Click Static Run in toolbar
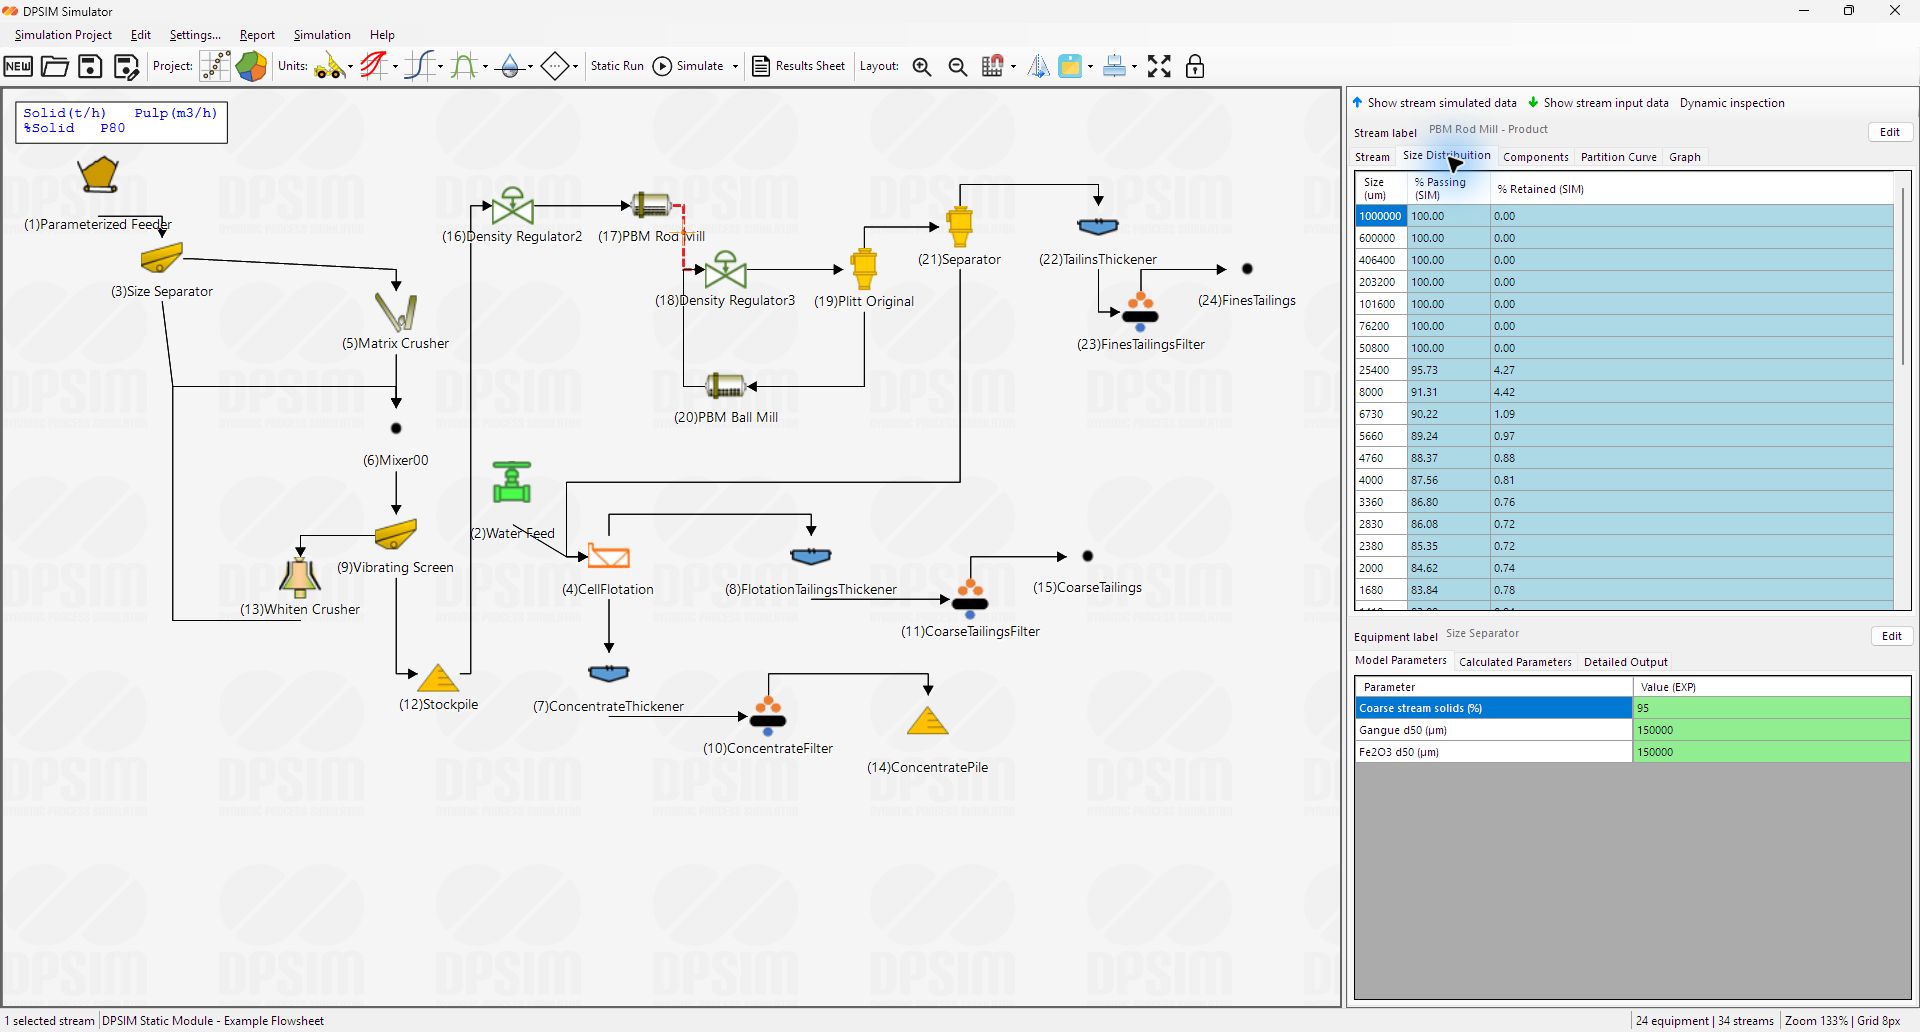 pos(617,67)
